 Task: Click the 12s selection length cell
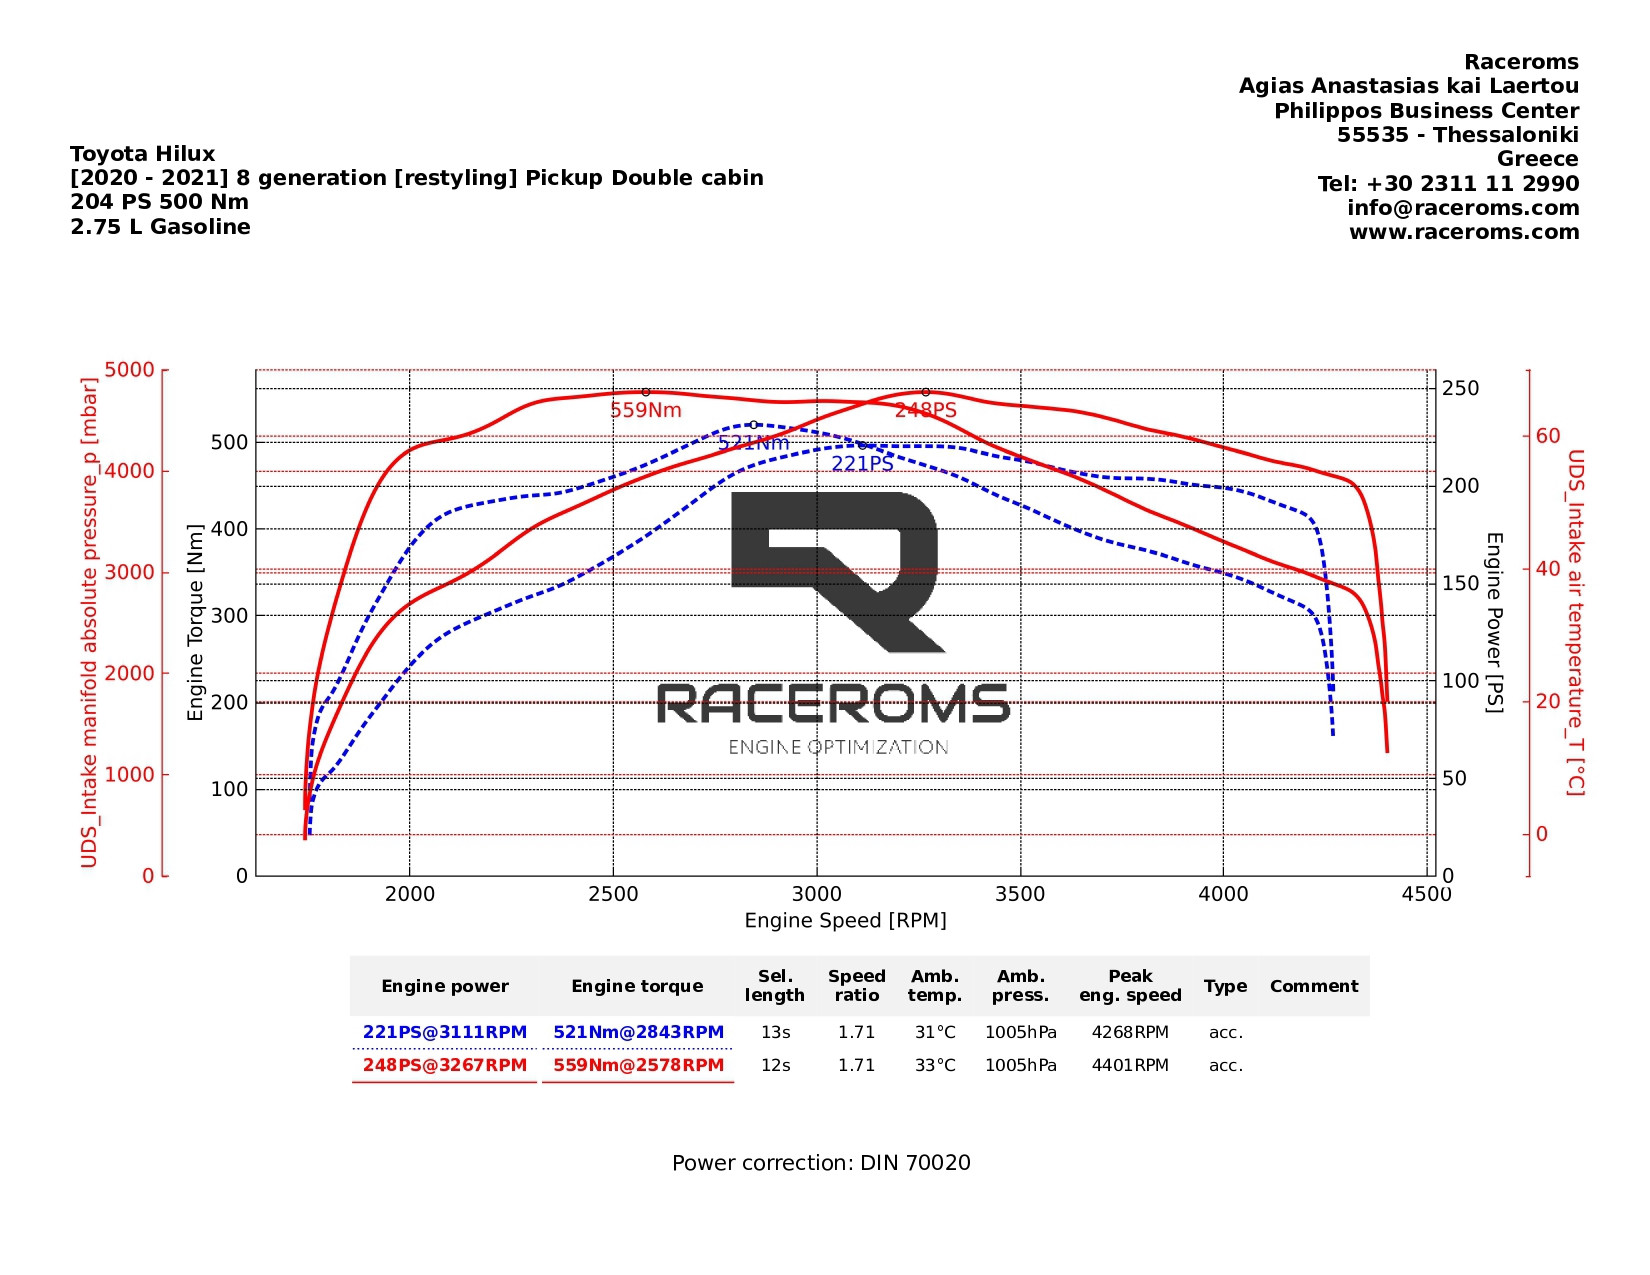776,1065
